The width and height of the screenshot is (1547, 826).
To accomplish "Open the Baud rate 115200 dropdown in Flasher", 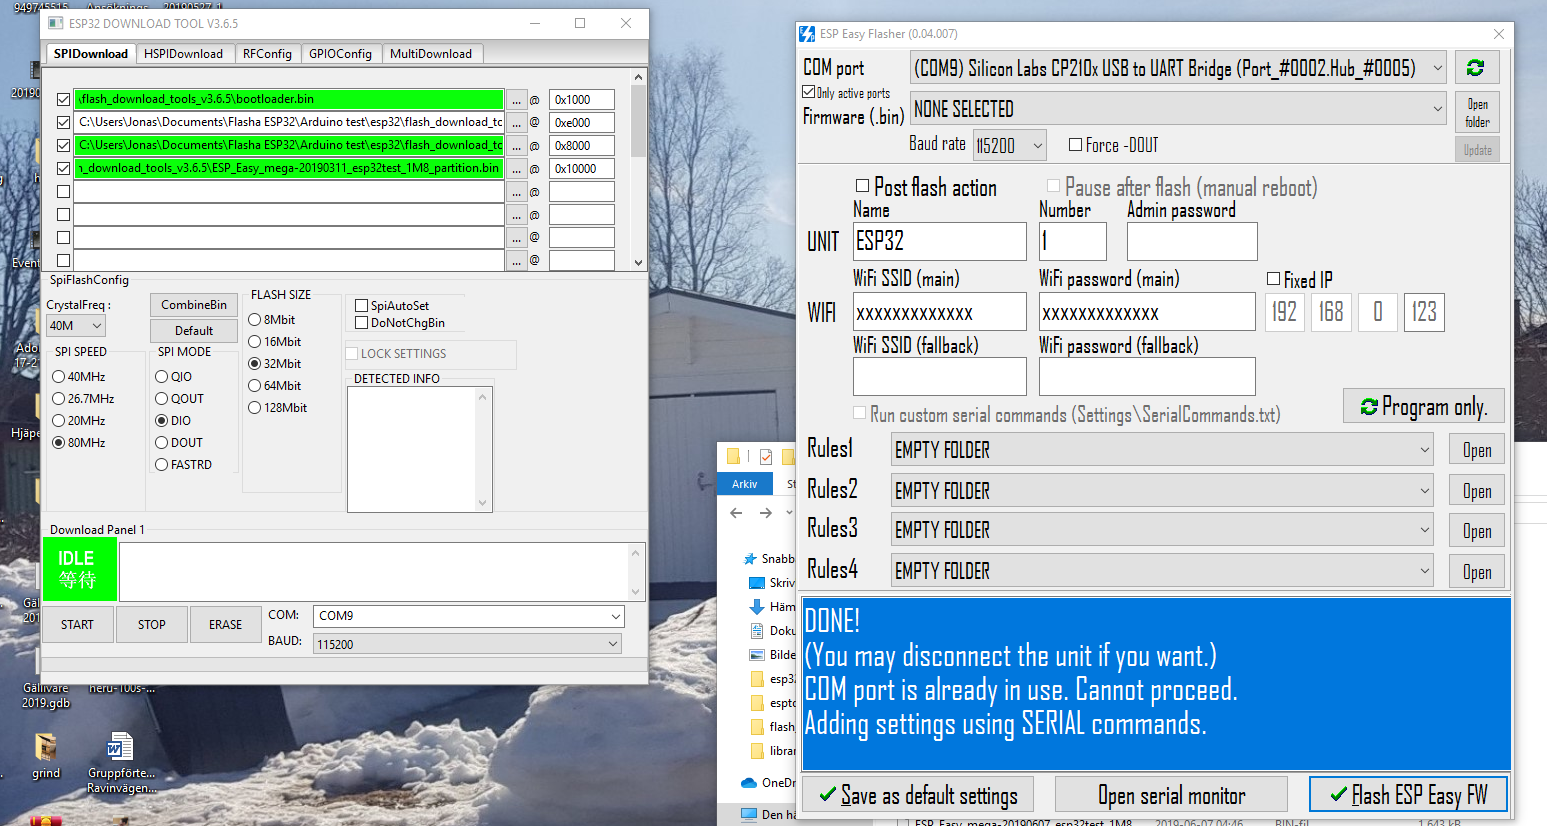I will pyautogui.click(x=1010, y=146).
